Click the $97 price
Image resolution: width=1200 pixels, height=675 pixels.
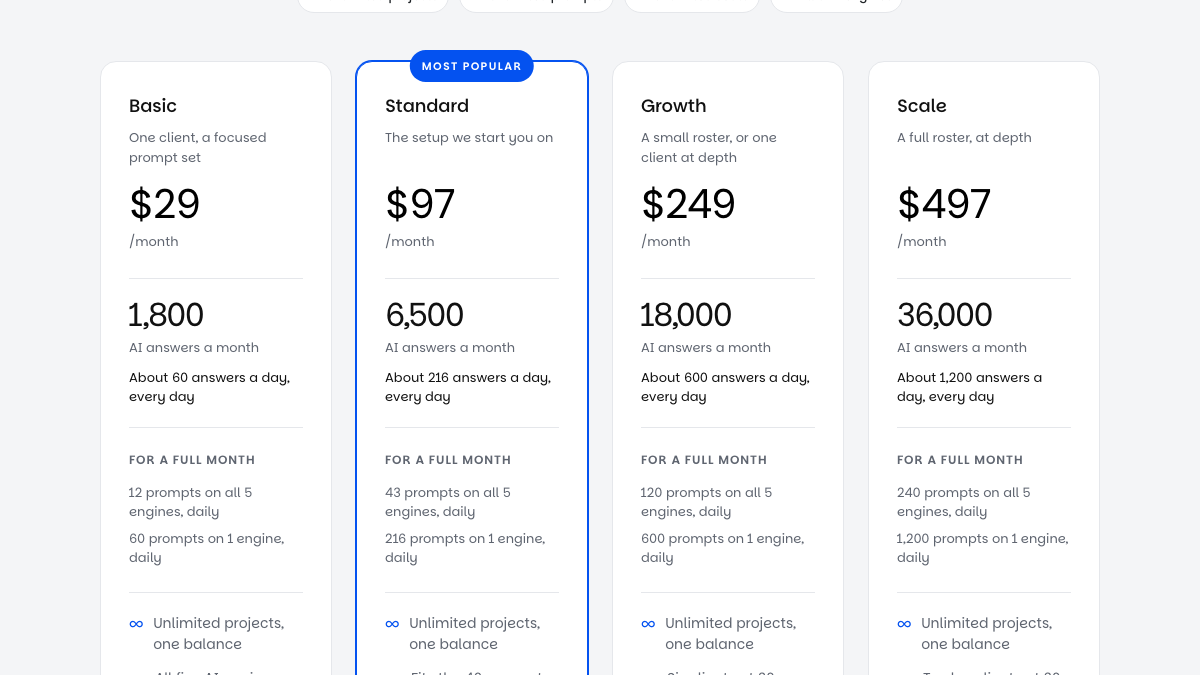coord(420,204)
